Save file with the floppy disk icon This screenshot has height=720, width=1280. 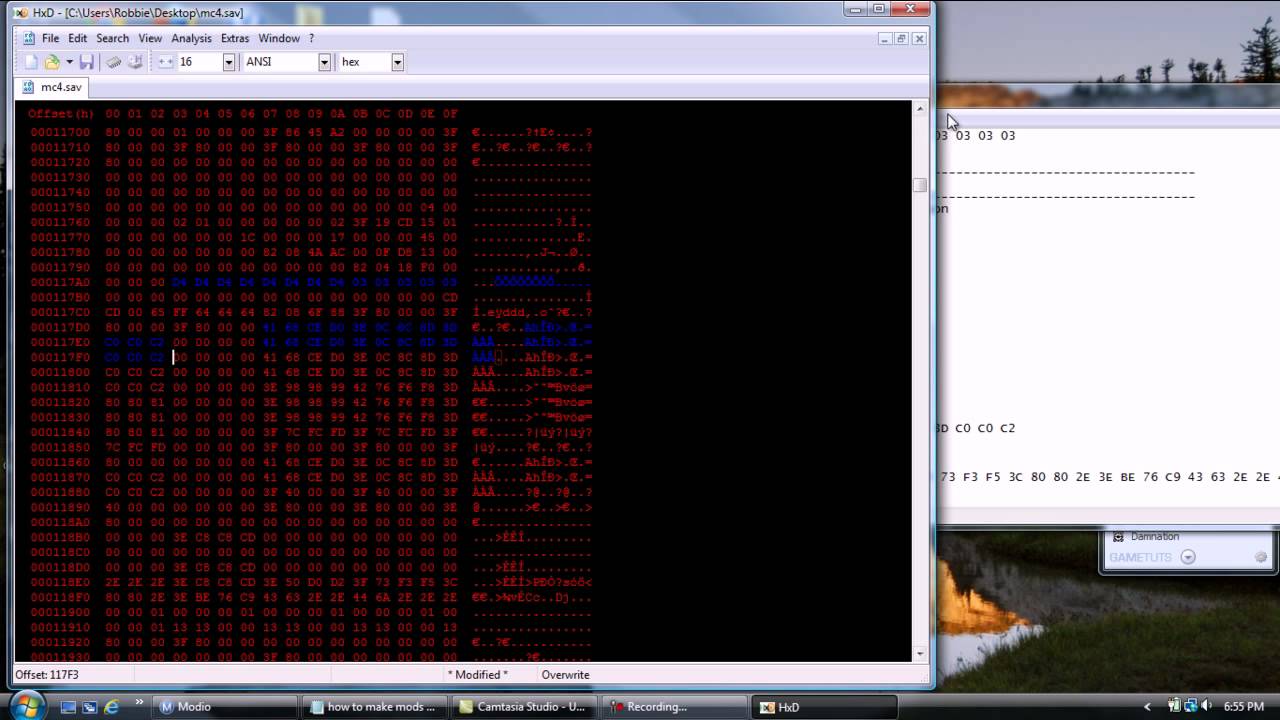point(87,62)
